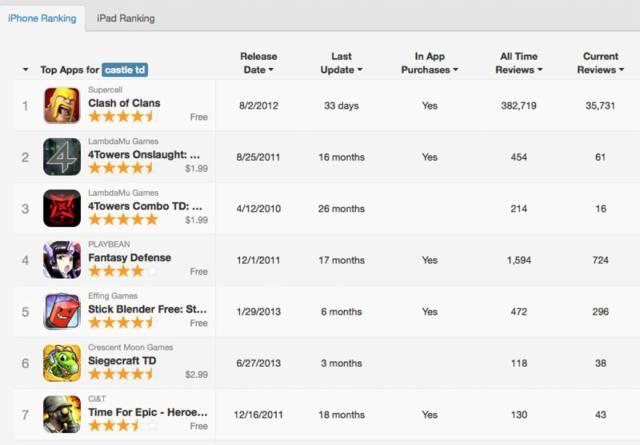Click the Stick Blender Free app icon
Screen dimensions: 640x445
click(62, 312)
